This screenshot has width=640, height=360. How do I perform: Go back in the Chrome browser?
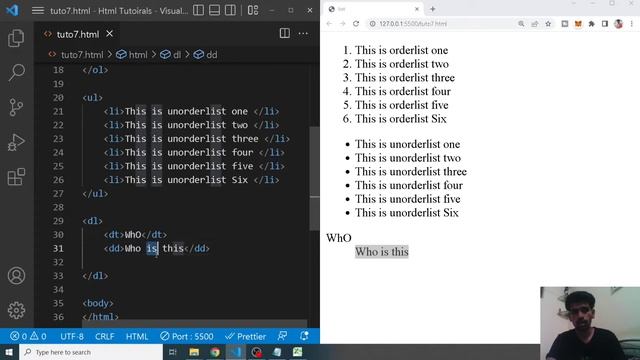click(329, 24)
